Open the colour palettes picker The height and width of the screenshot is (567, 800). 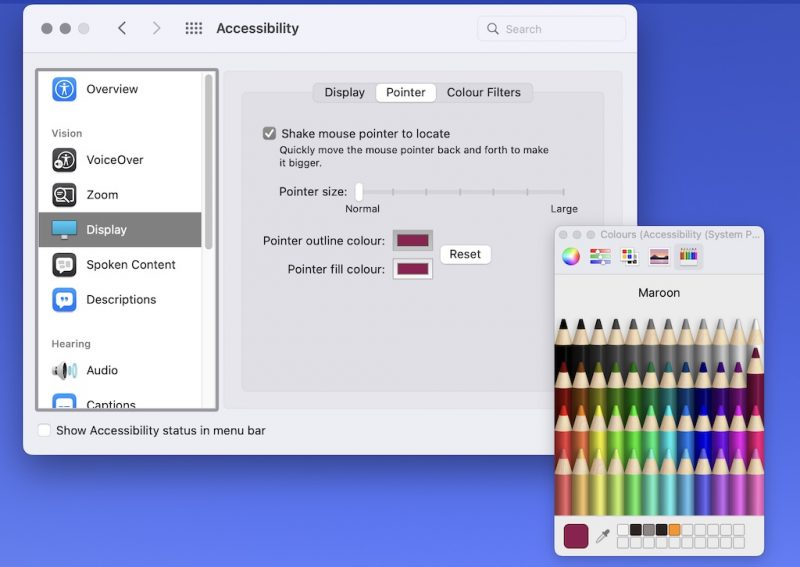pos(629,256)
